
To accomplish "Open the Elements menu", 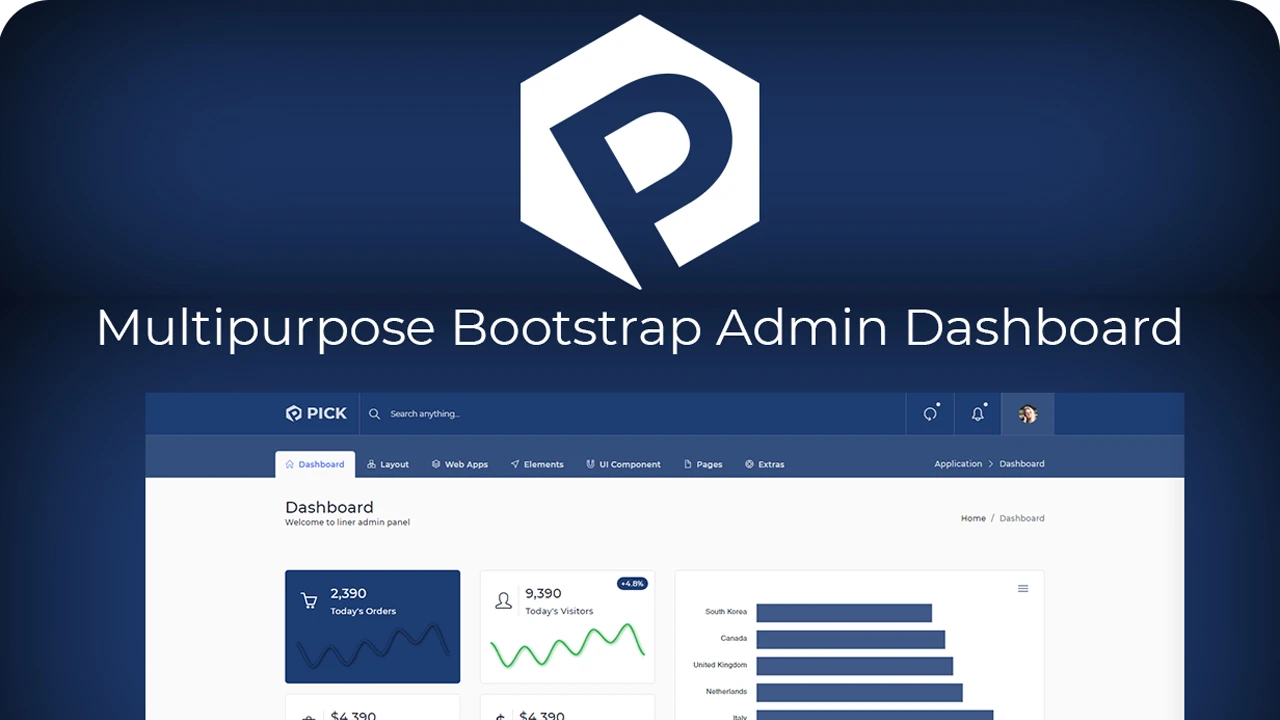I will point(537,464).
